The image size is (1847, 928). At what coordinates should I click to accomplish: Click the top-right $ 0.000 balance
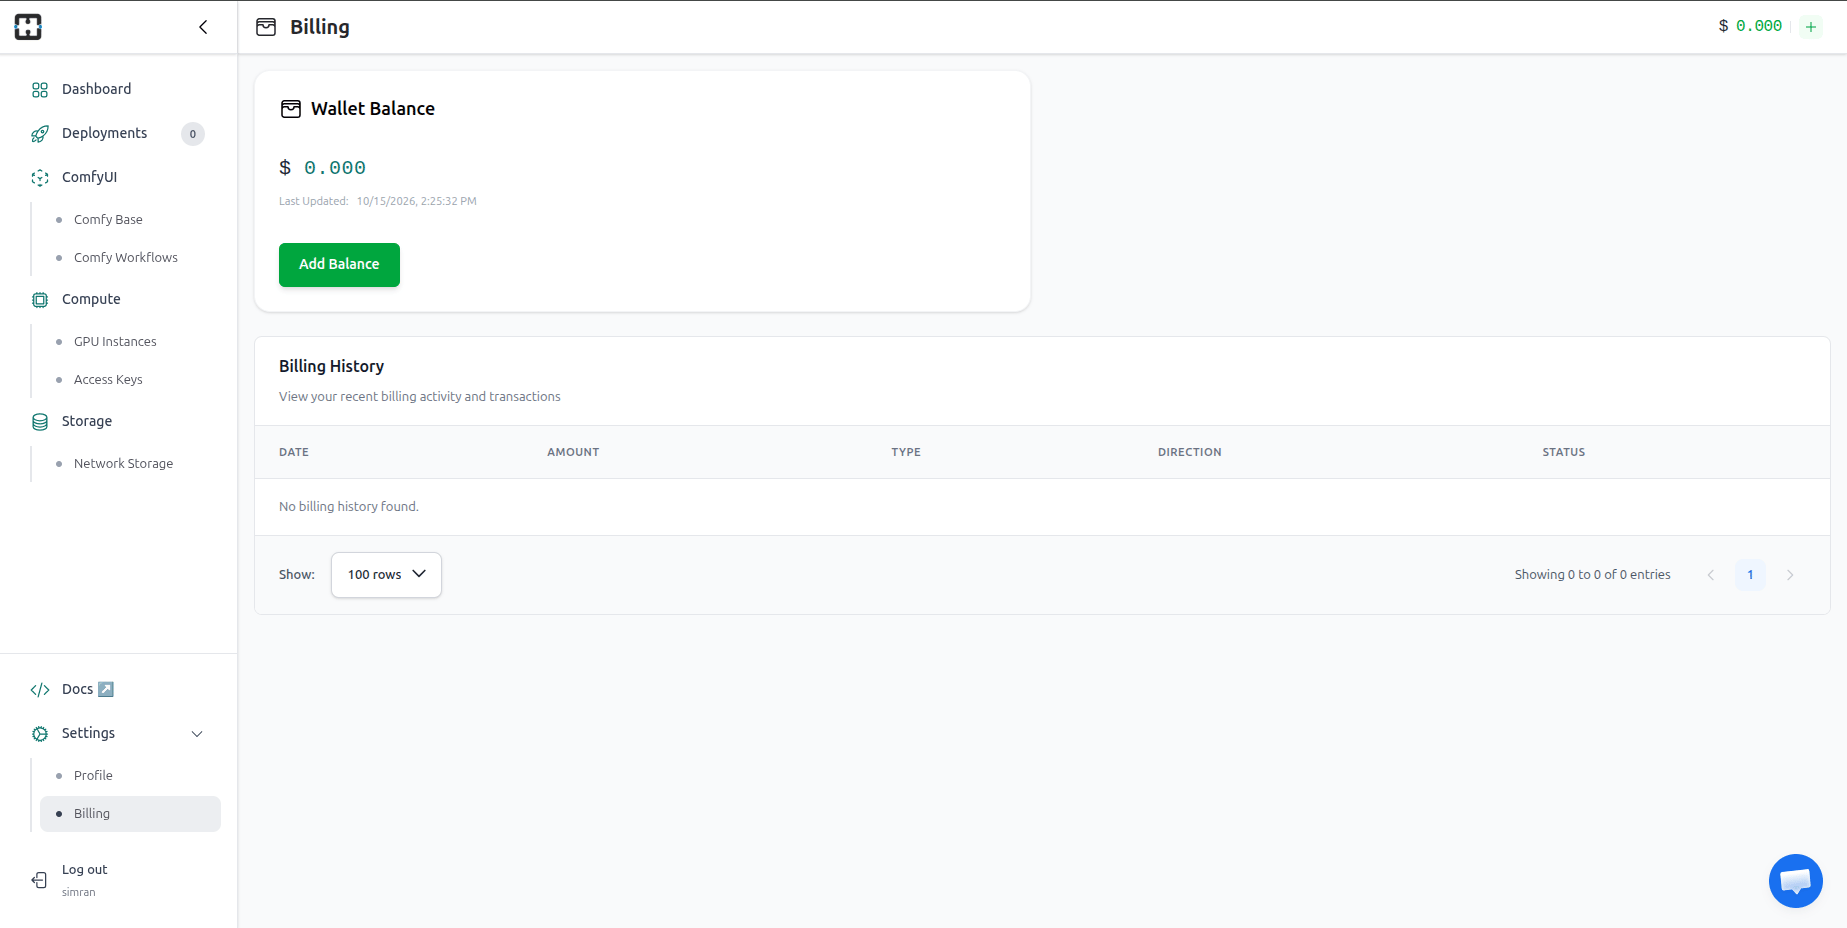point(1750,26)
